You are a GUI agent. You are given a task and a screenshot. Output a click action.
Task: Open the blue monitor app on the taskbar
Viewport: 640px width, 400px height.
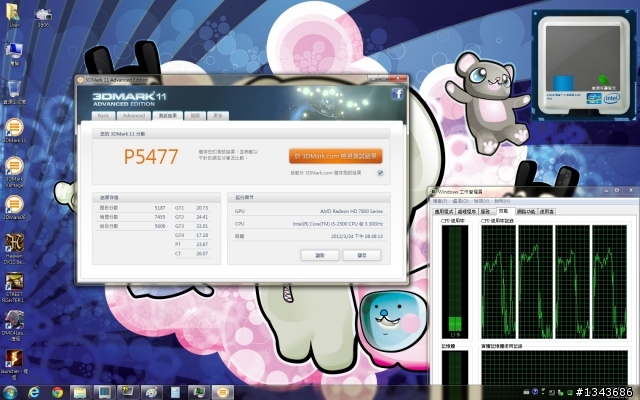point(104,393)
